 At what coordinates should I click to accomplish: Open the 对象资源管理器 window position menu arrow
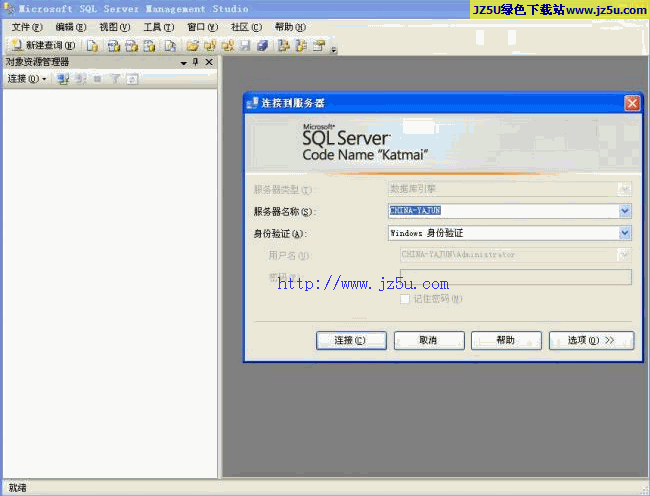click(184, 63)
